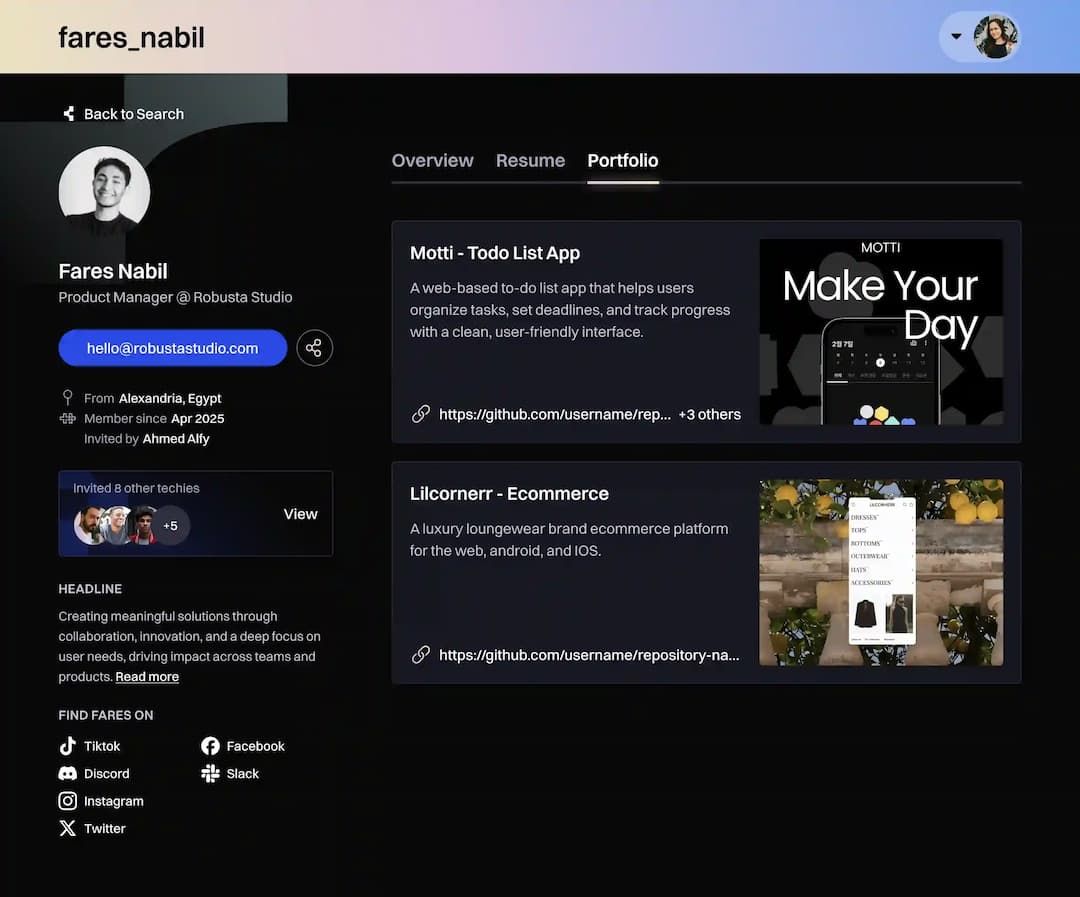
Task: Click the hello@robustastudio.com email button
Action: tap(172, 348)
